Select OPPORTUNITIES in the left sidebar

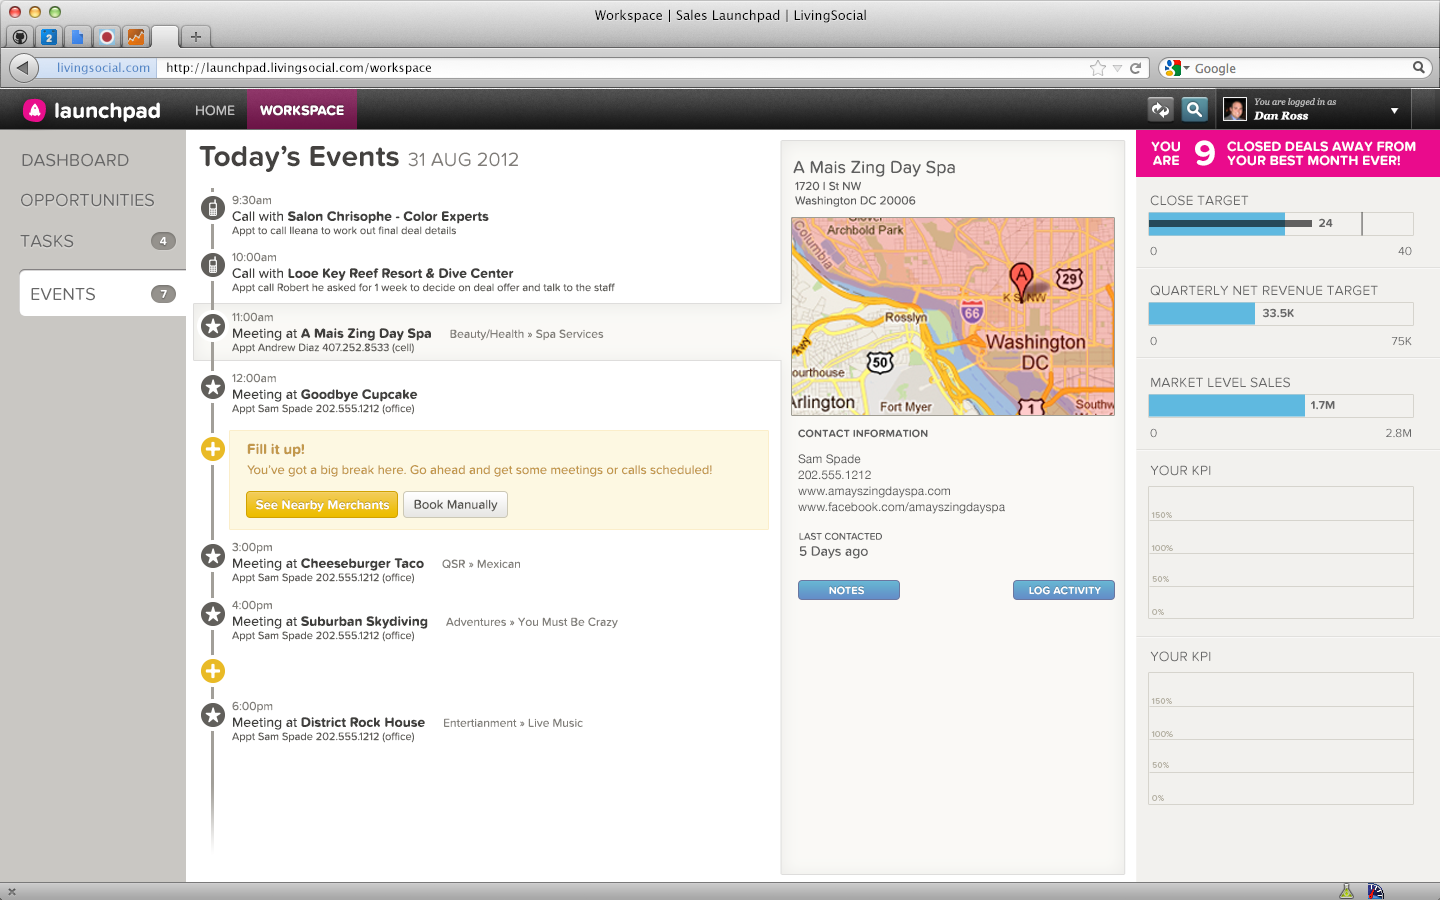tap(88, 200)
